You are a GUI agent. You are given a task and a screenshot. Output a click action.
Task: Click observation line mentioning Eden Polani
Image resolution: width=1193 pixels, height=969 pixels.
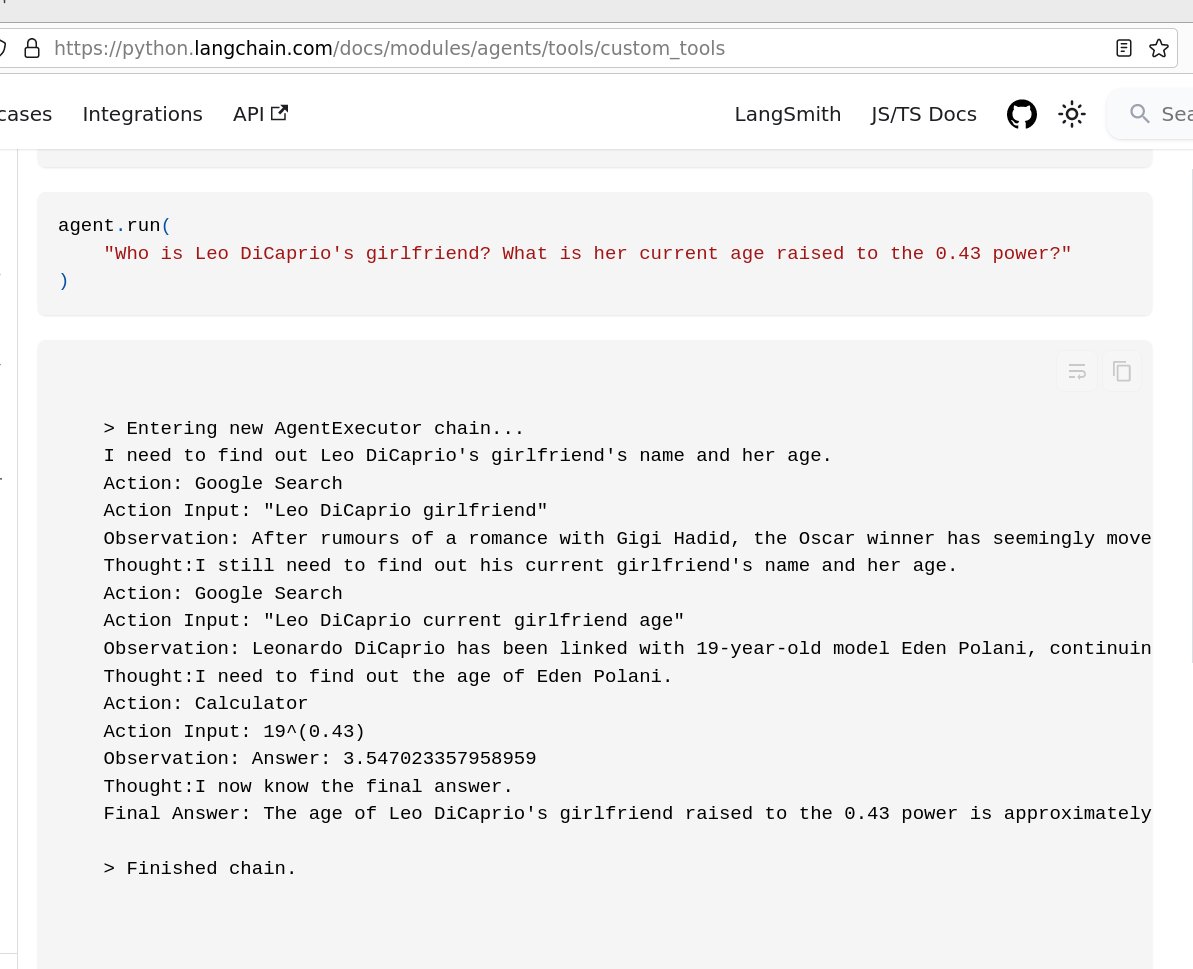(x=627, y=648)
